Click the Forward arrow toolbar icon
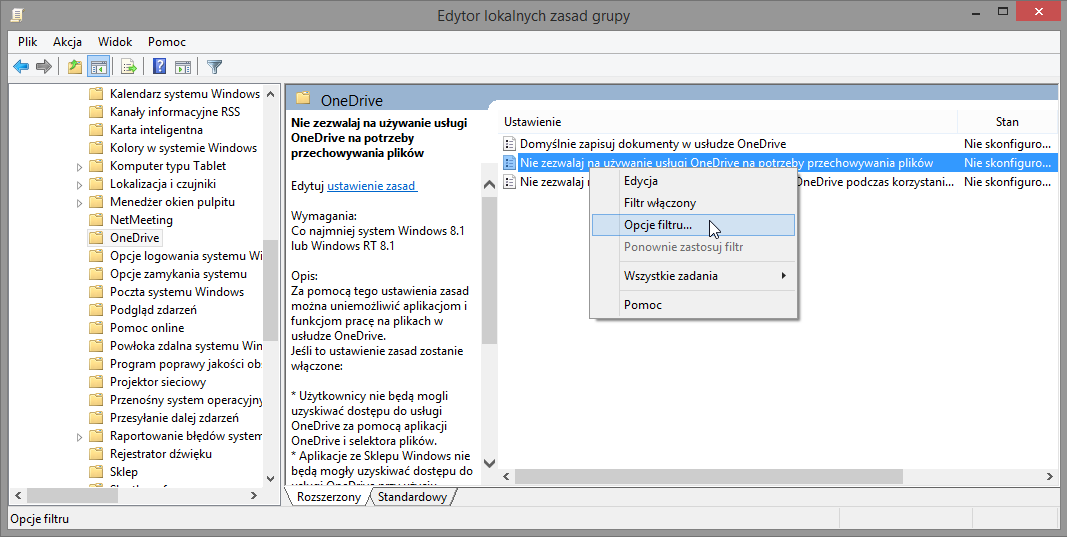Viewport: 1067px width, 537px height. point(44,67)
